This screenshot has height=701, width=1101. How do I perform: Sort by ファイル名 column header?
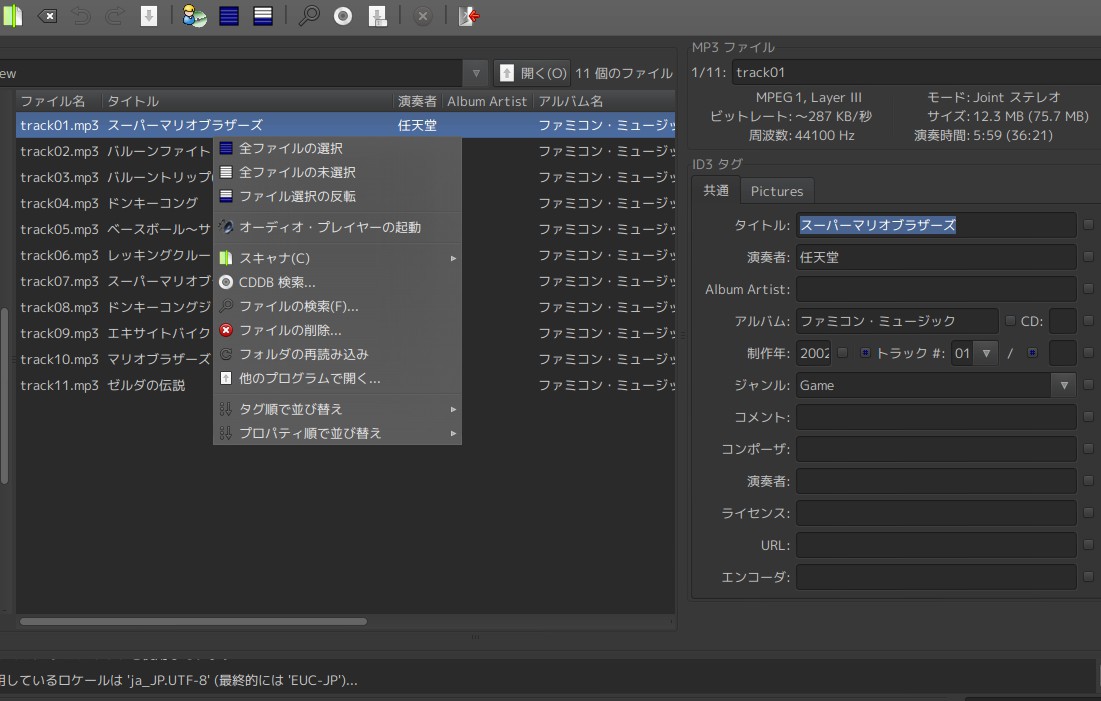coord(59,101)
